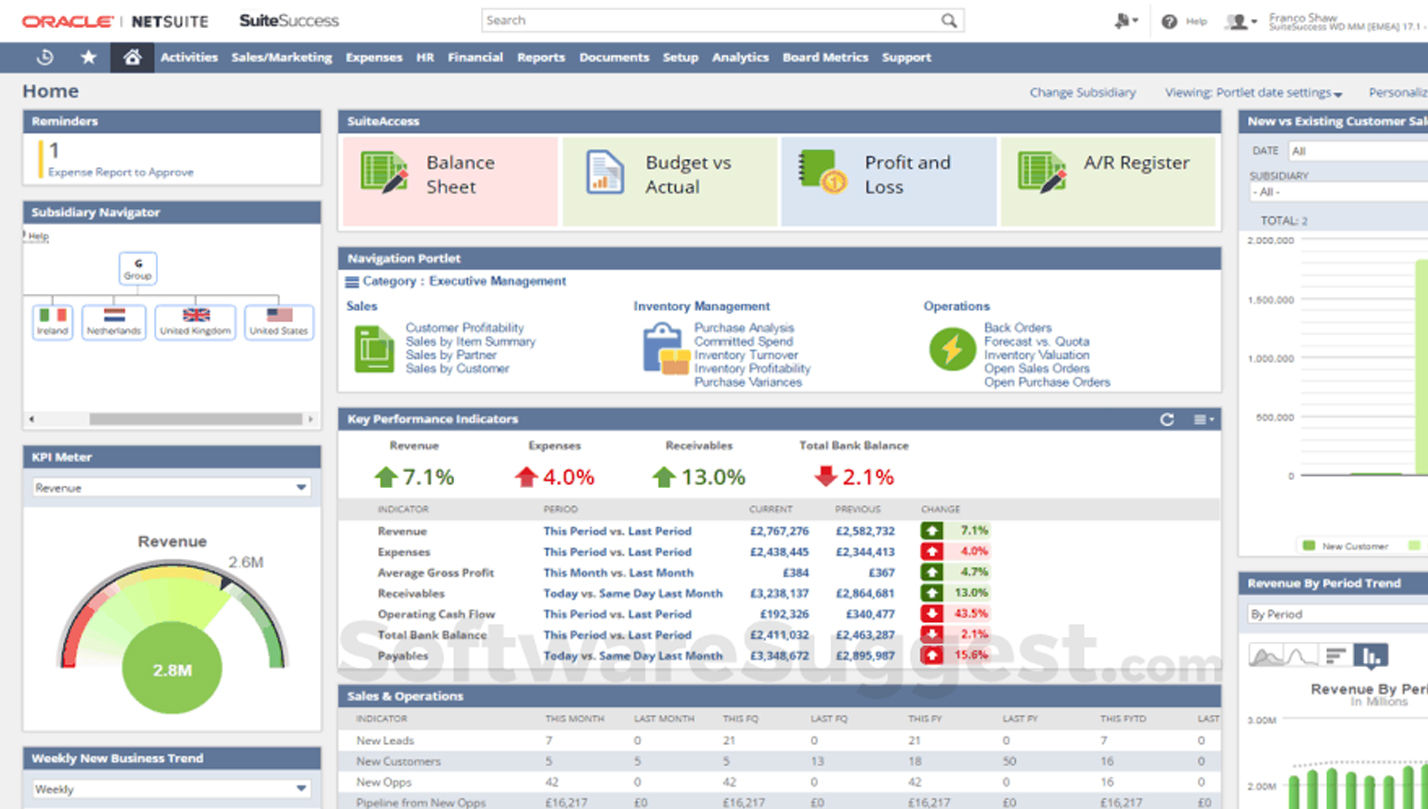Open the Customer Profitability report link
1428x809 pixels.
[464, 328]
